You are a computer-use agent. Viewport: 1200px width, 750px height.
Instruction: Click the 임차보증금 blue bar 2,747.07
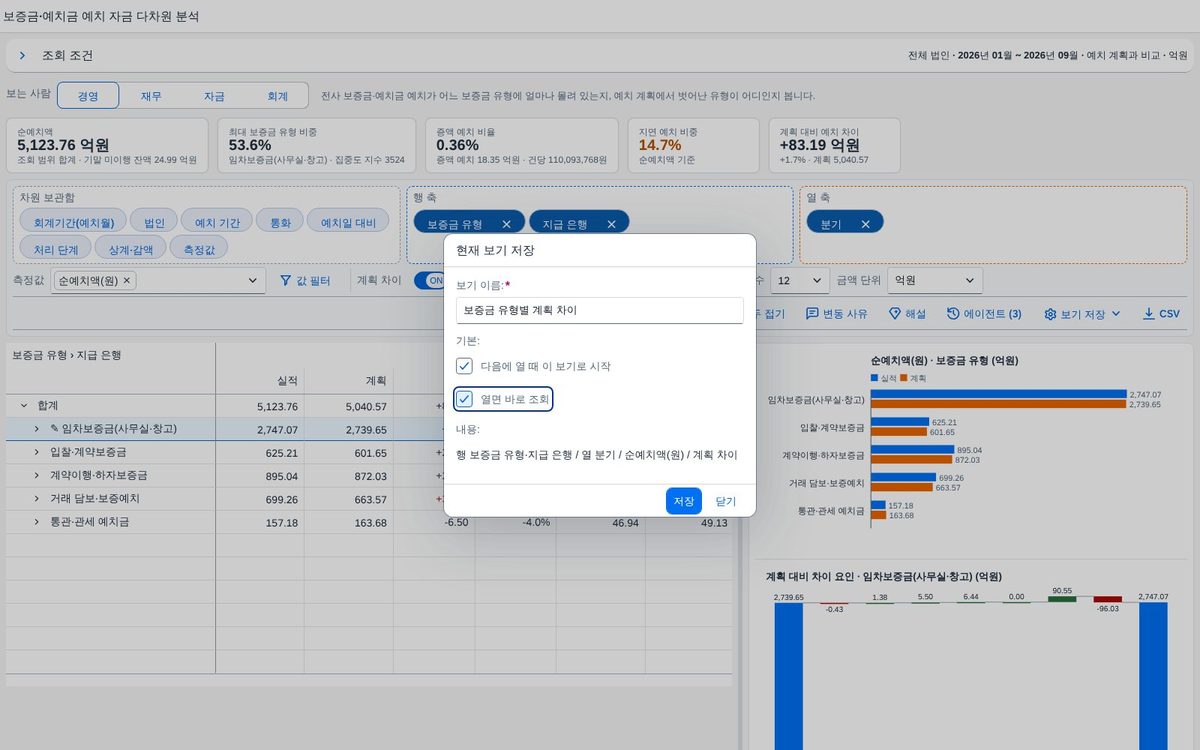click(998, 394)
